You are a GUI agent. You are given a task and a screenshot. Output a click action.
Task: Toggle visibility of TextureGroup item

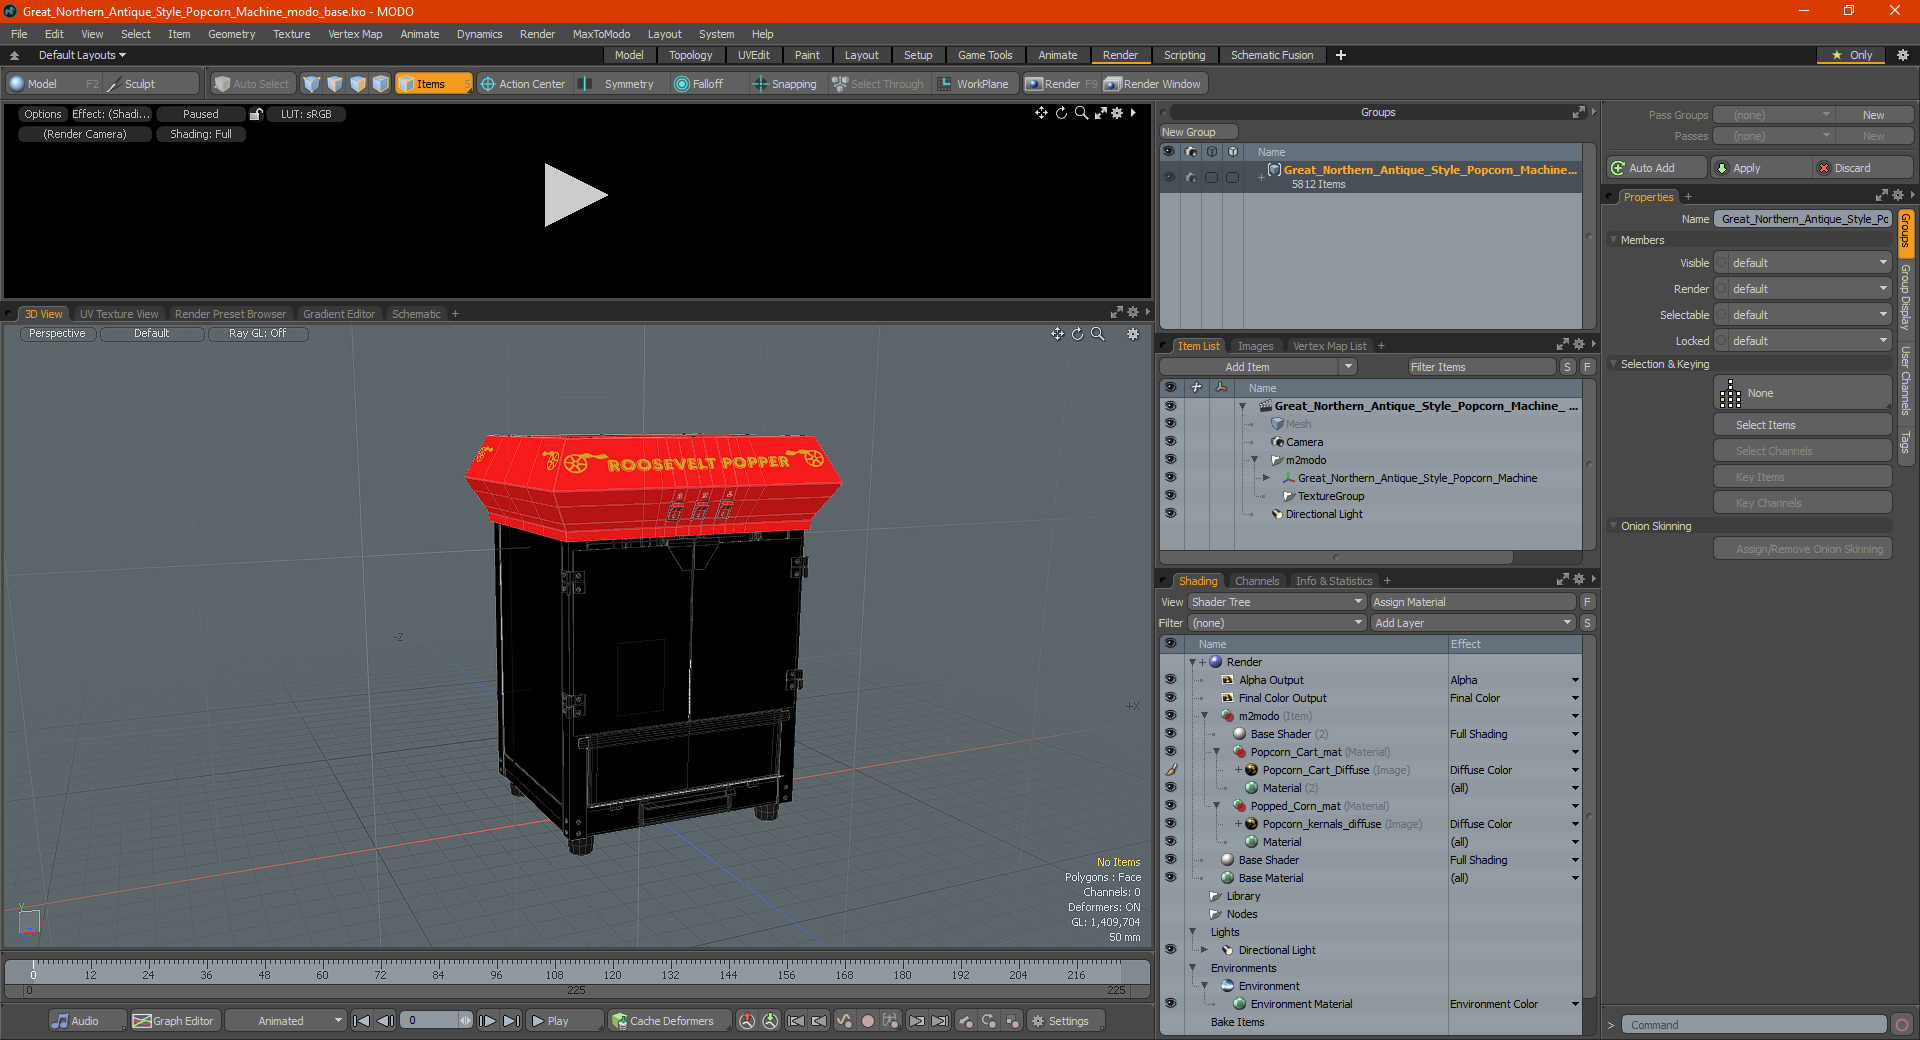[1170, 496]
